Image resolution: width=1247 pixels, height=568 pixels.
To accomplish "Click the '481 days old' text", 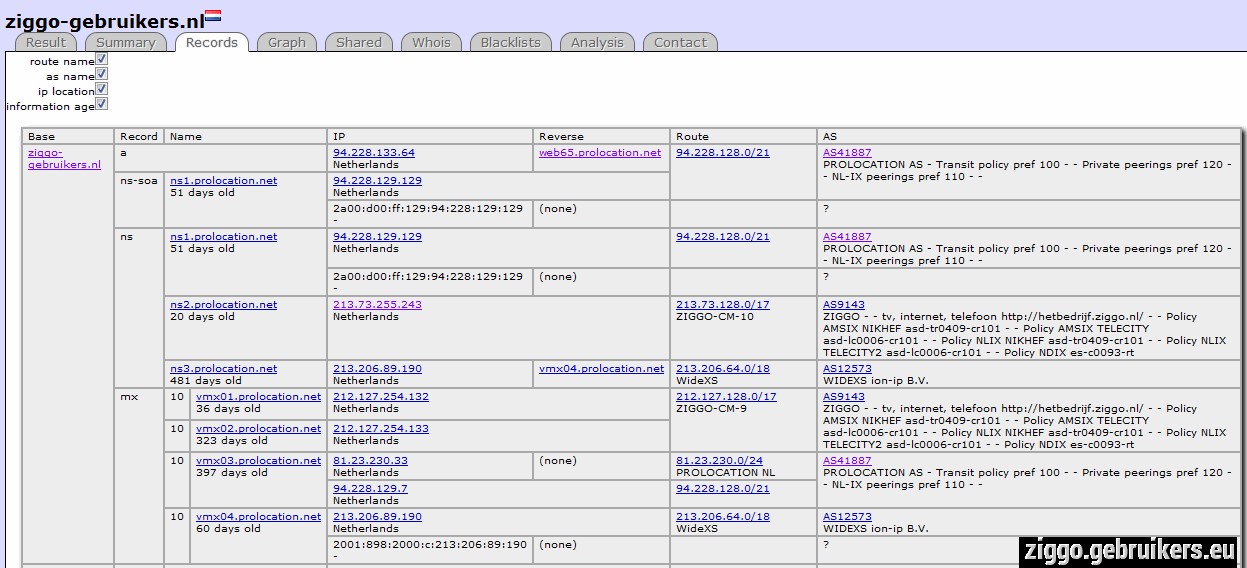I will point(206,380).
